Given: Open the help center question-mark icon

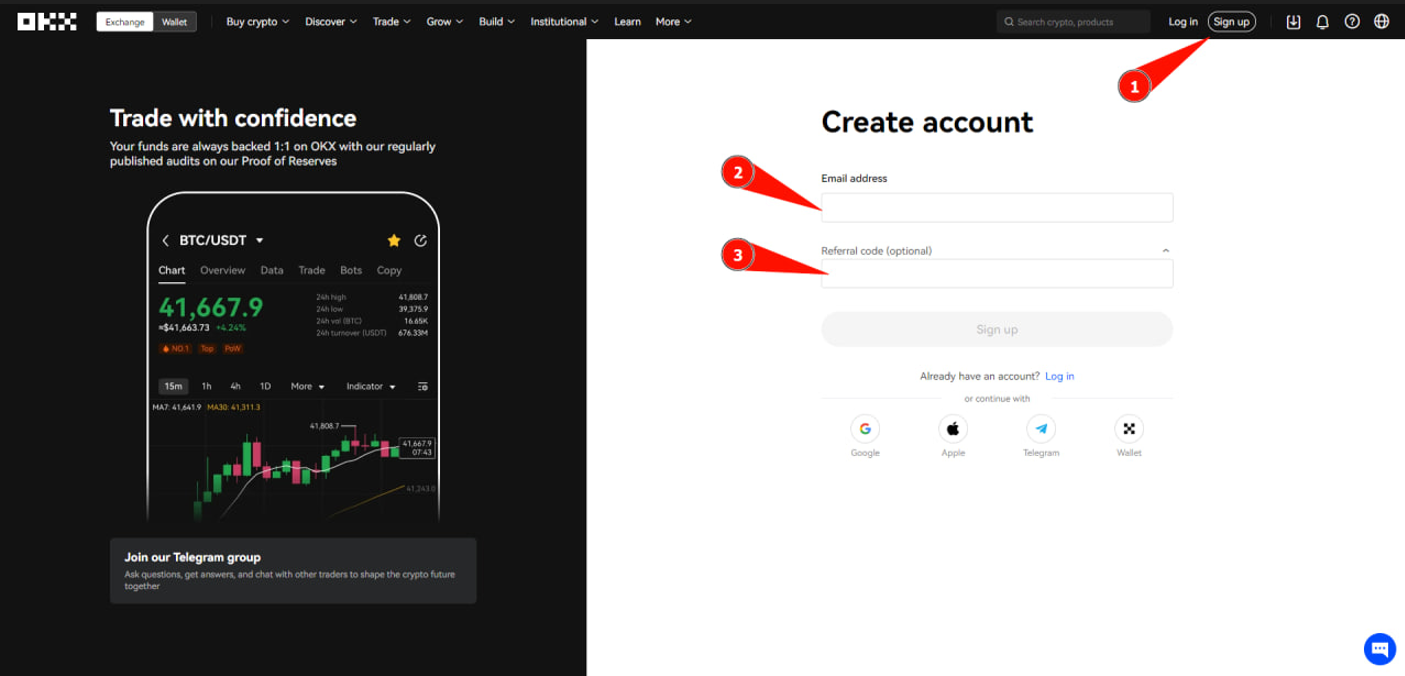Looking at the screenshot, I should (1352, 21).
